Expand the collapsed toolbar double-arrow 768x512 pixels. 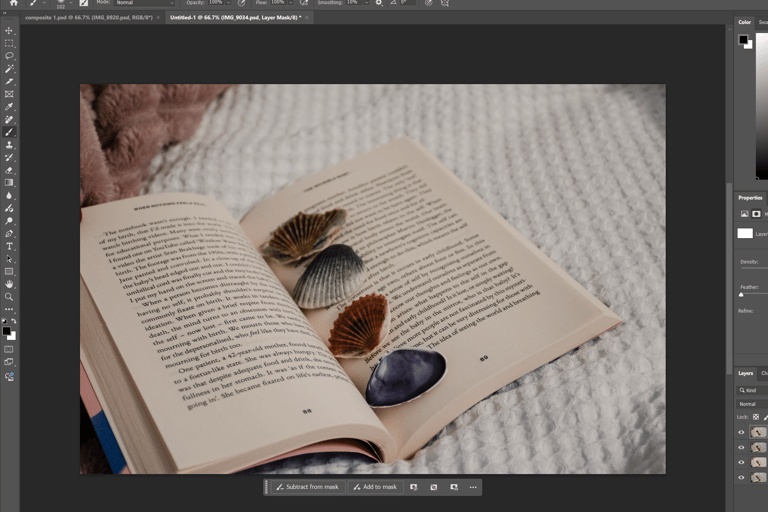(5, 13)
